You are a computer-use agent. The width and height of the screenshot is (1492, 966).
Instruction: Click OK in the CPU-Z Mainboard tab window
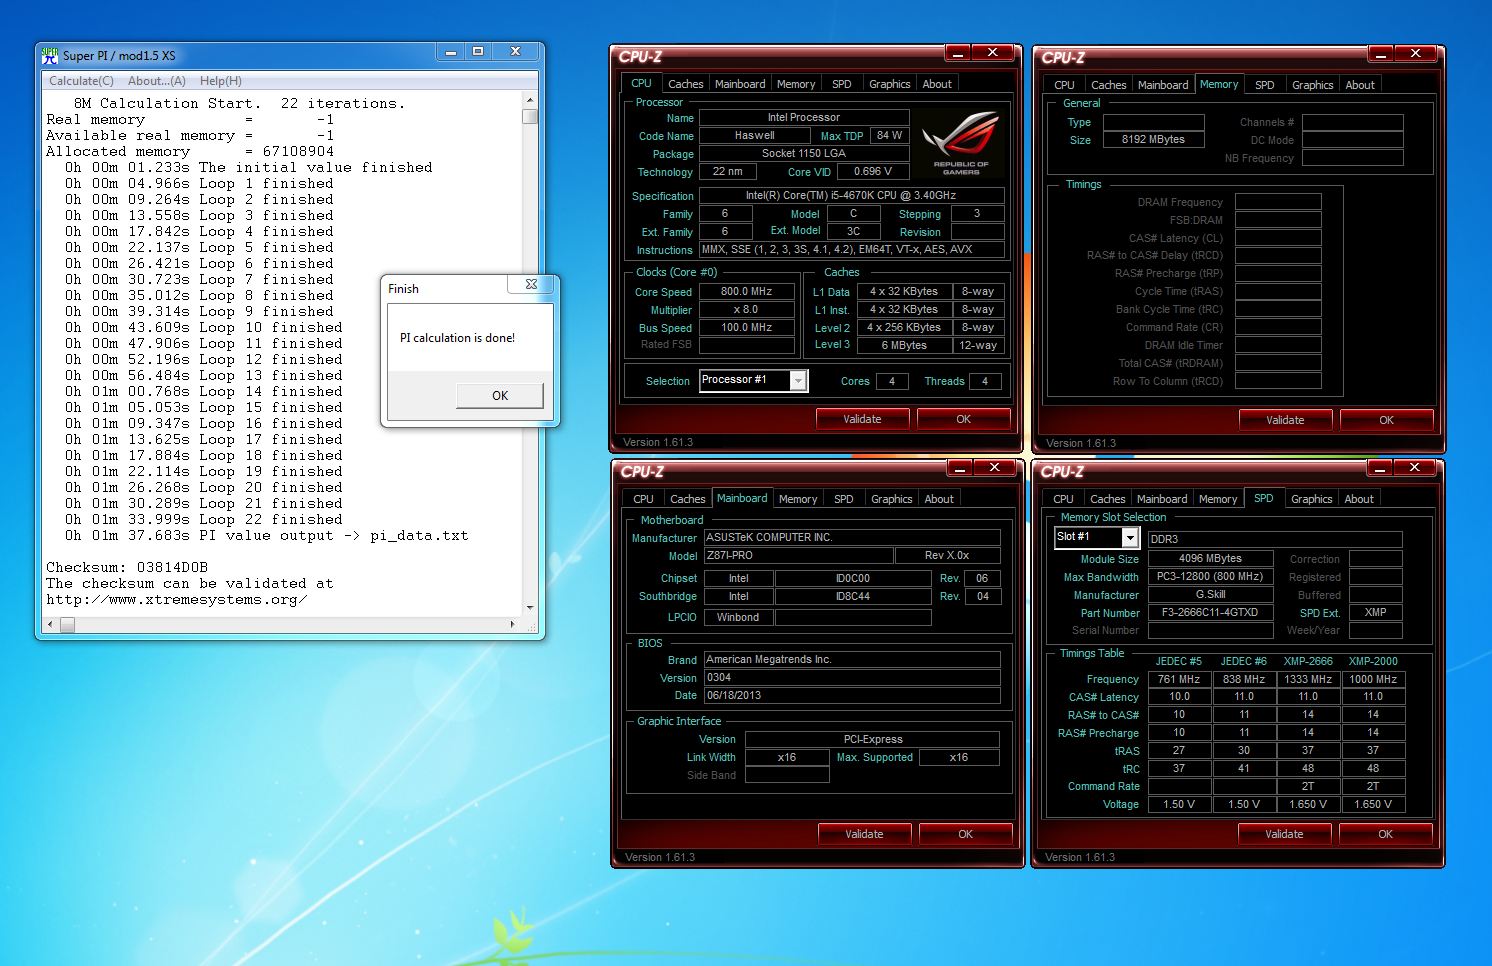click(965, 834)
